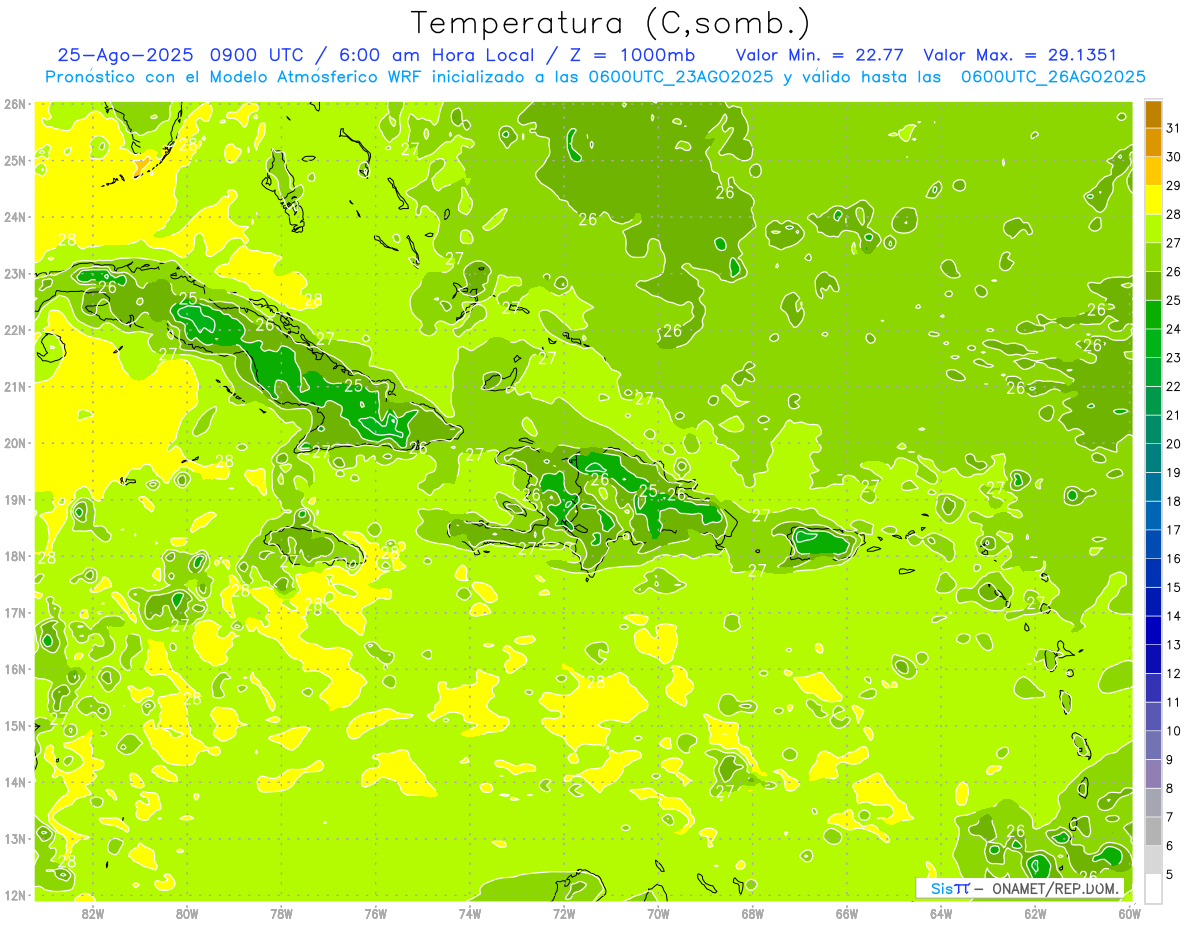Click the blue colorbar swatch between 15 and 16
Viewport: 1200px width, 927px height.
(x=1153, y=573)
